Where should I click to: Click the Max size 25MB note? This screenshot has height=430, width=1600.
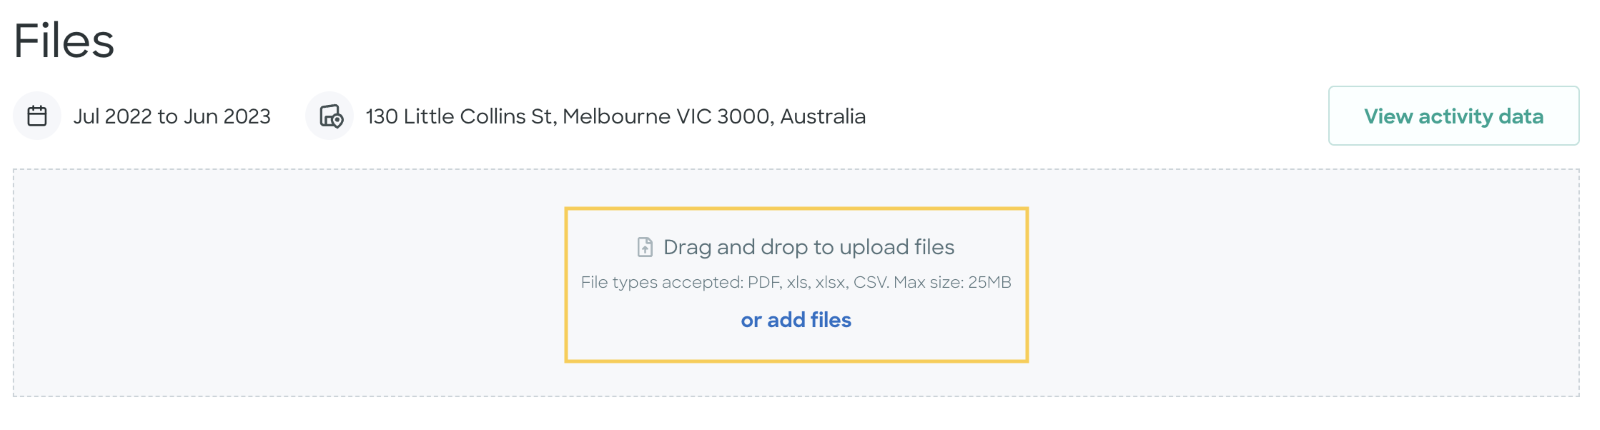(x=952, y=283)
